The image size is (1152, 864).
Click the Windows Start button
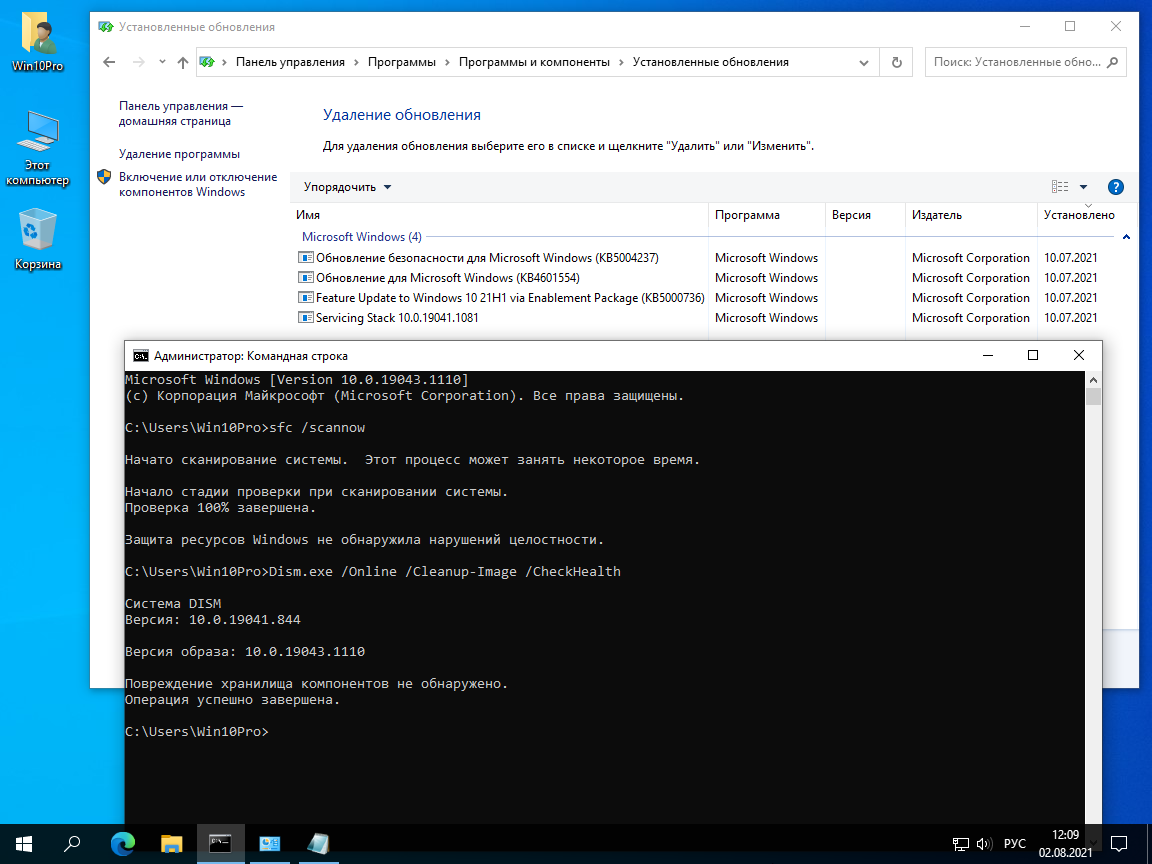click(x=24, y=843)
